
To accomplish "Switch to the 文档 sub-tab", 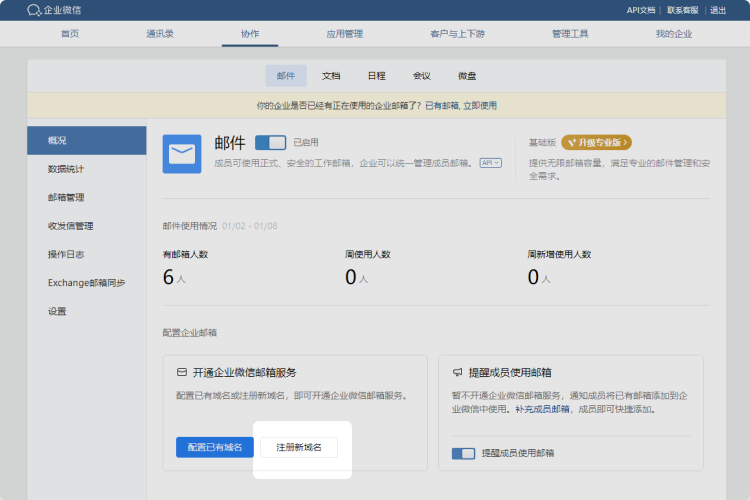I will point(331,76).
